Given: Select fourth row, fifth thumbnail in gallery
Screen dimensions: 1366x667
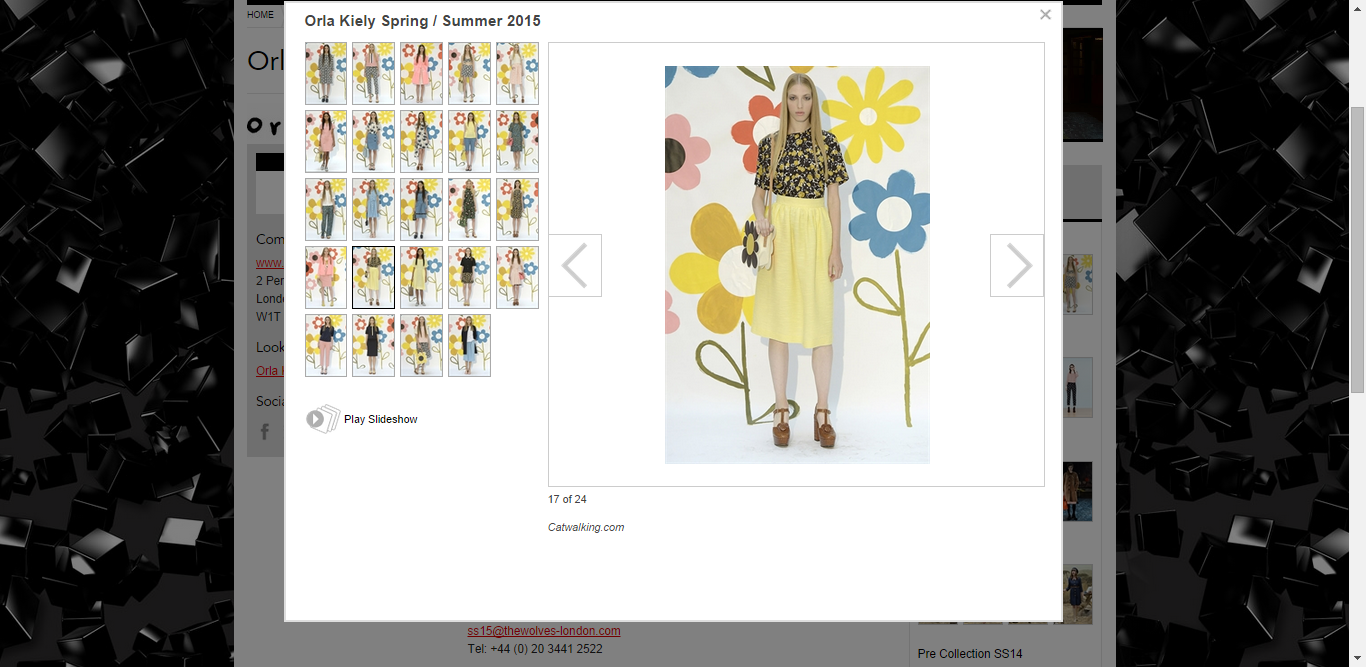Looking at the screenshot, I should point(517,277).
